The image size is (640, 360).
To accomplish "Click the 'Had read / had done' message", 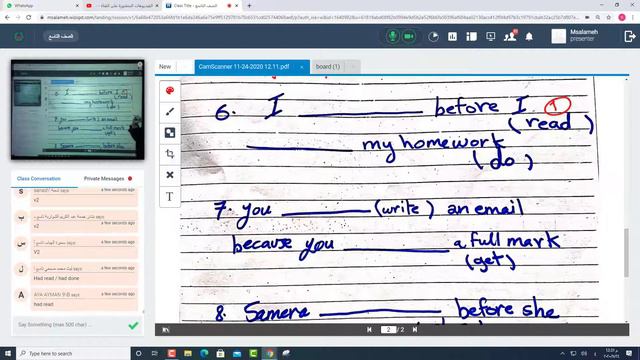I will click(84, 273).
